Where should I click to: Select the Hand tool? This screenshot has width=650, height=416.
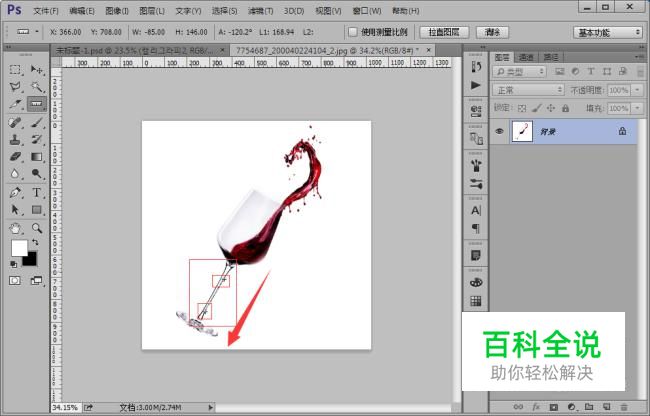pyautogui.click(x=15, y=228)
